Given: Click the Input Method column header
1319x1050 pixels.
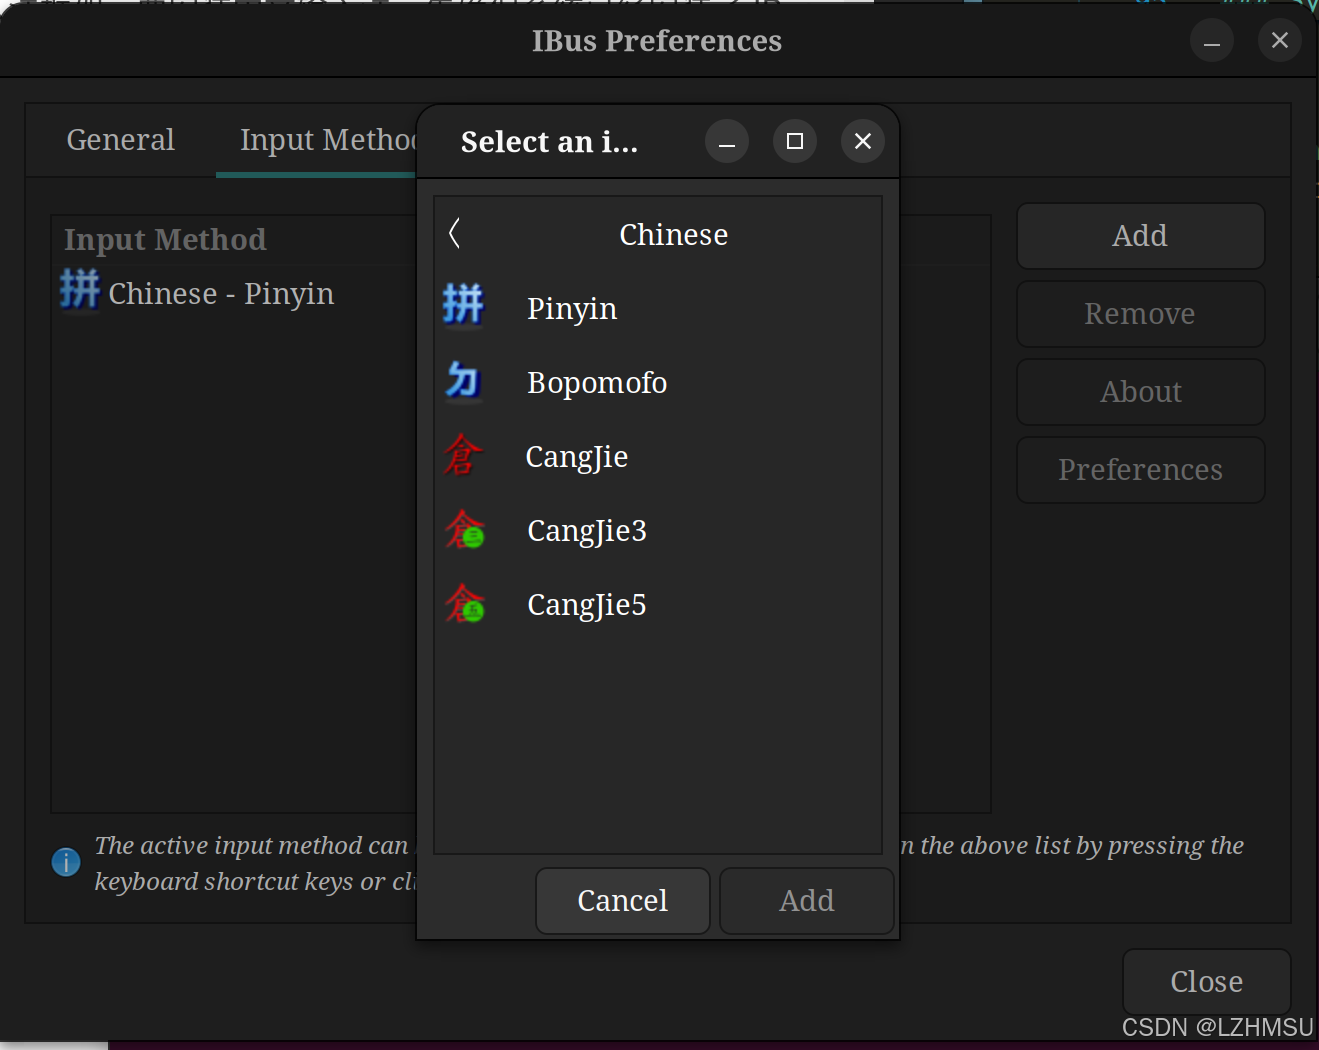Looking at the screenshot, I should pyautogui.click(x=166, y=240).
